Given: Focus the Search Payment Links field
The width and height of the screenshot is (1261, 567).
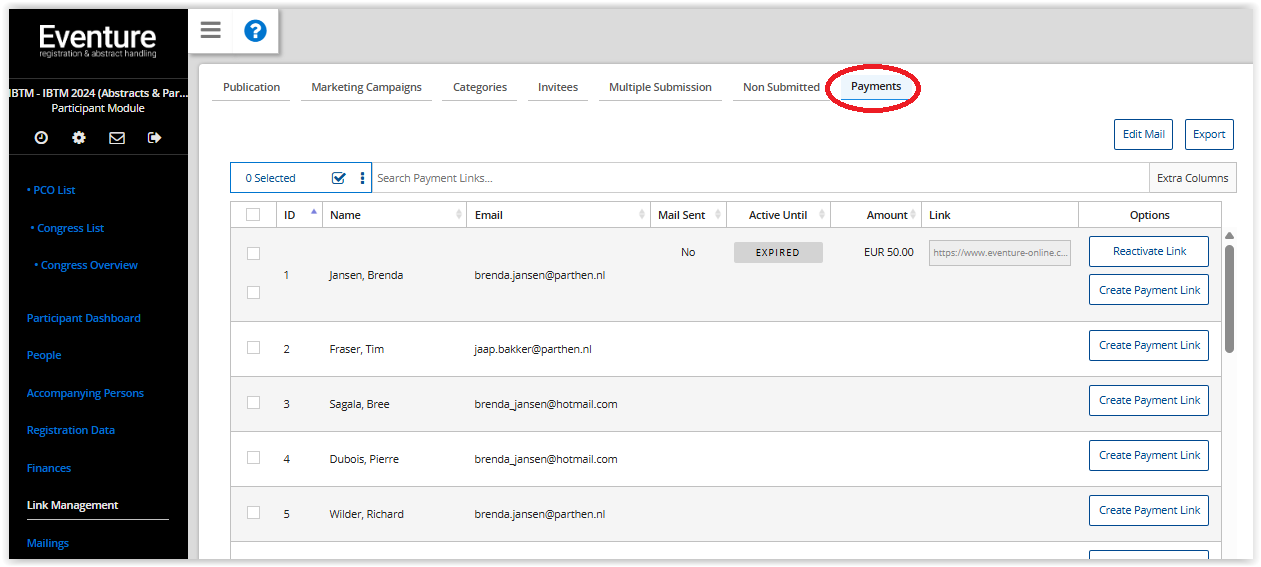Looking at the screenshot, I should (x=760, y=178).
